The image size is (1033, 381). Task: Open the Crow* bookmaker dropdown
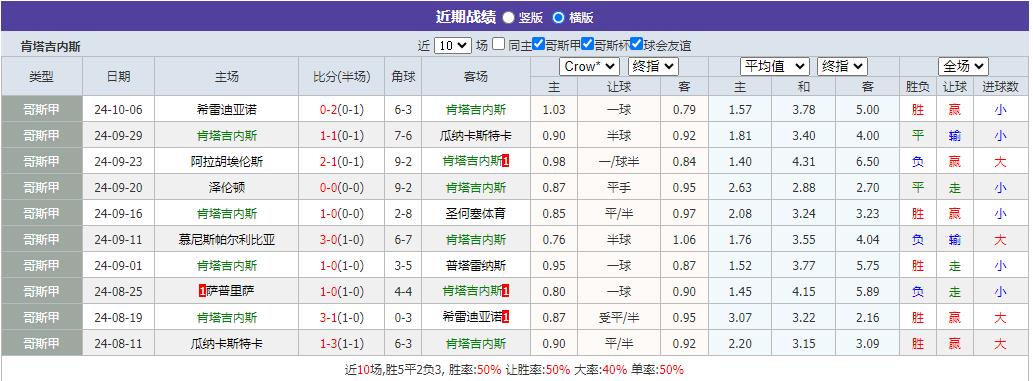590,67
